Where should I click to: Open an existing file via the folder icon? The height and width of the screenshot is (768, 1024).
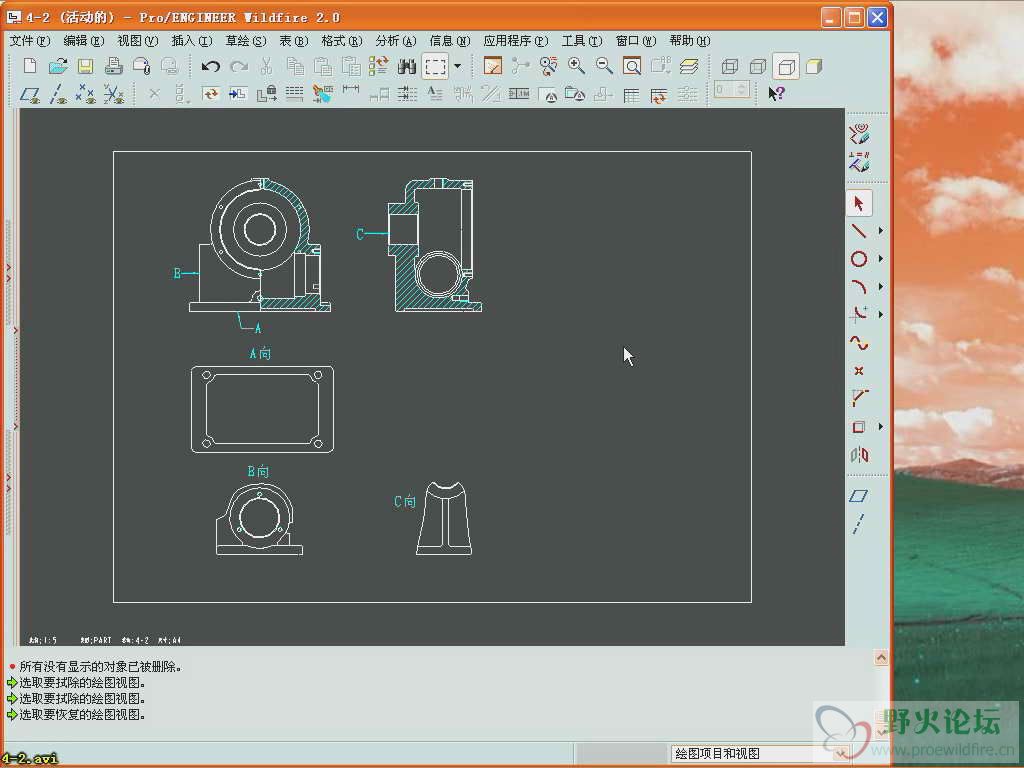click(x=58, y=66)
